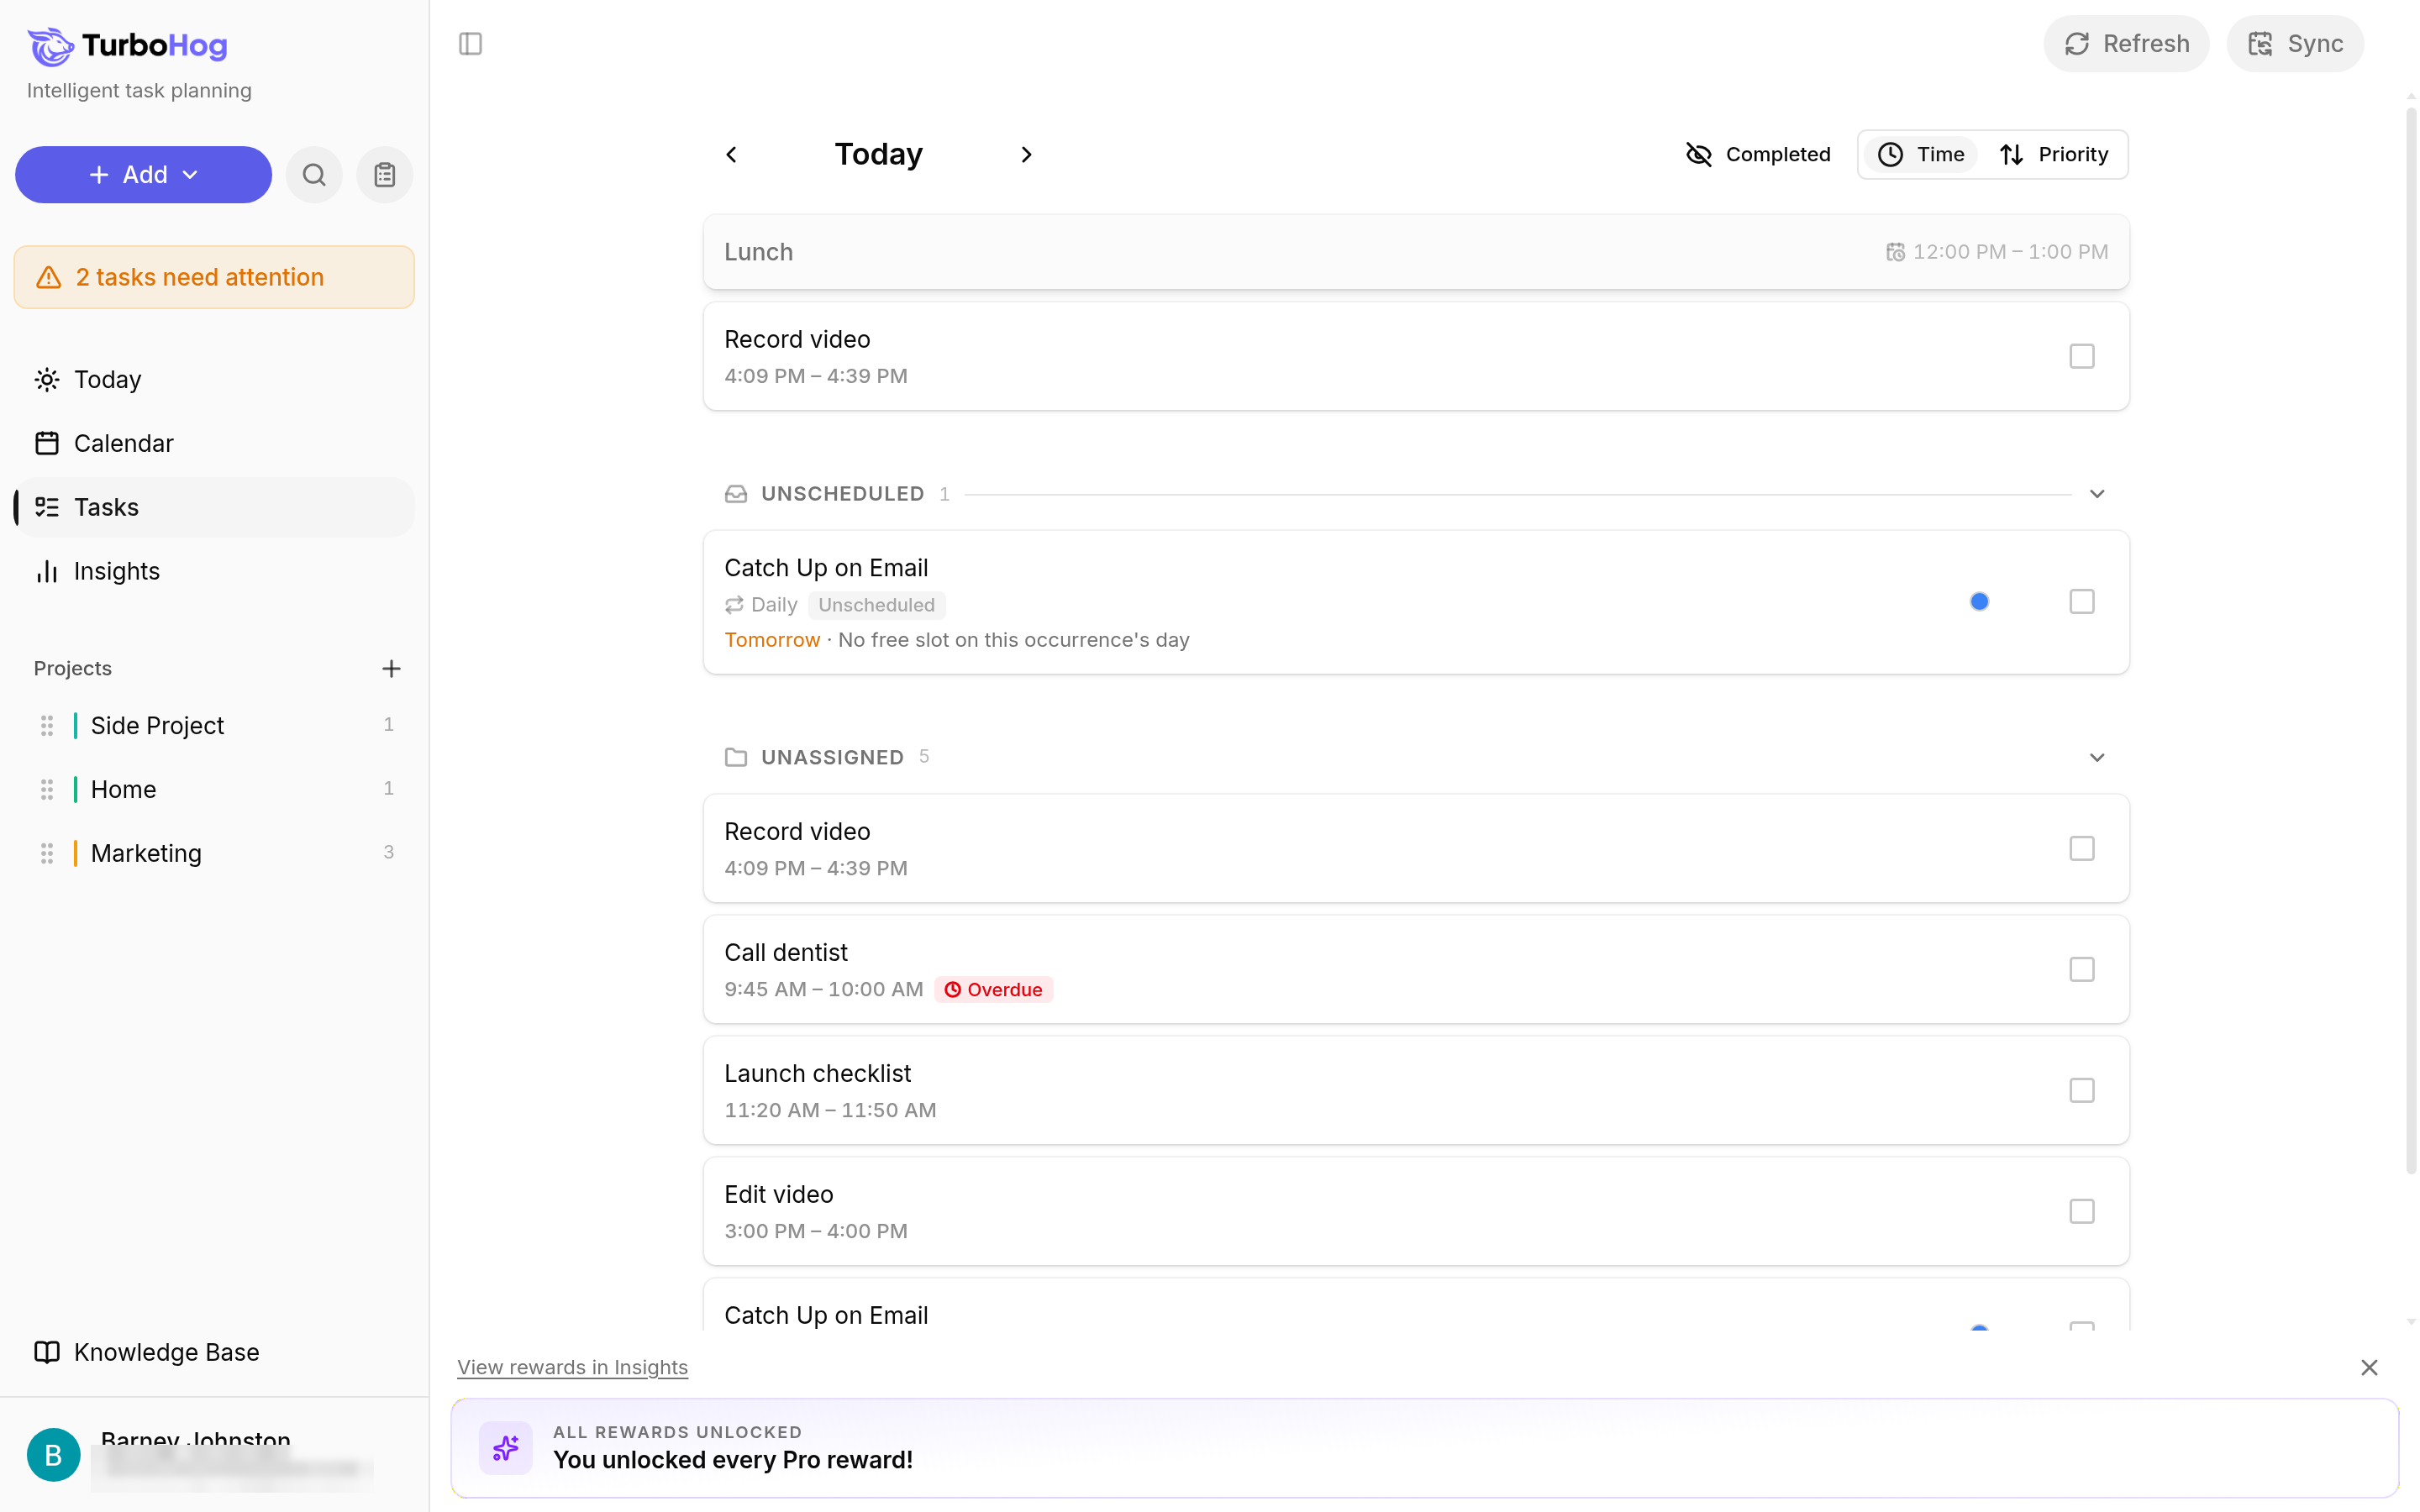Viewport: 2420px width, 1512px height.
Task: Sort tasks by Priority
Action: pyautogui.click(x=2054, y=154)
